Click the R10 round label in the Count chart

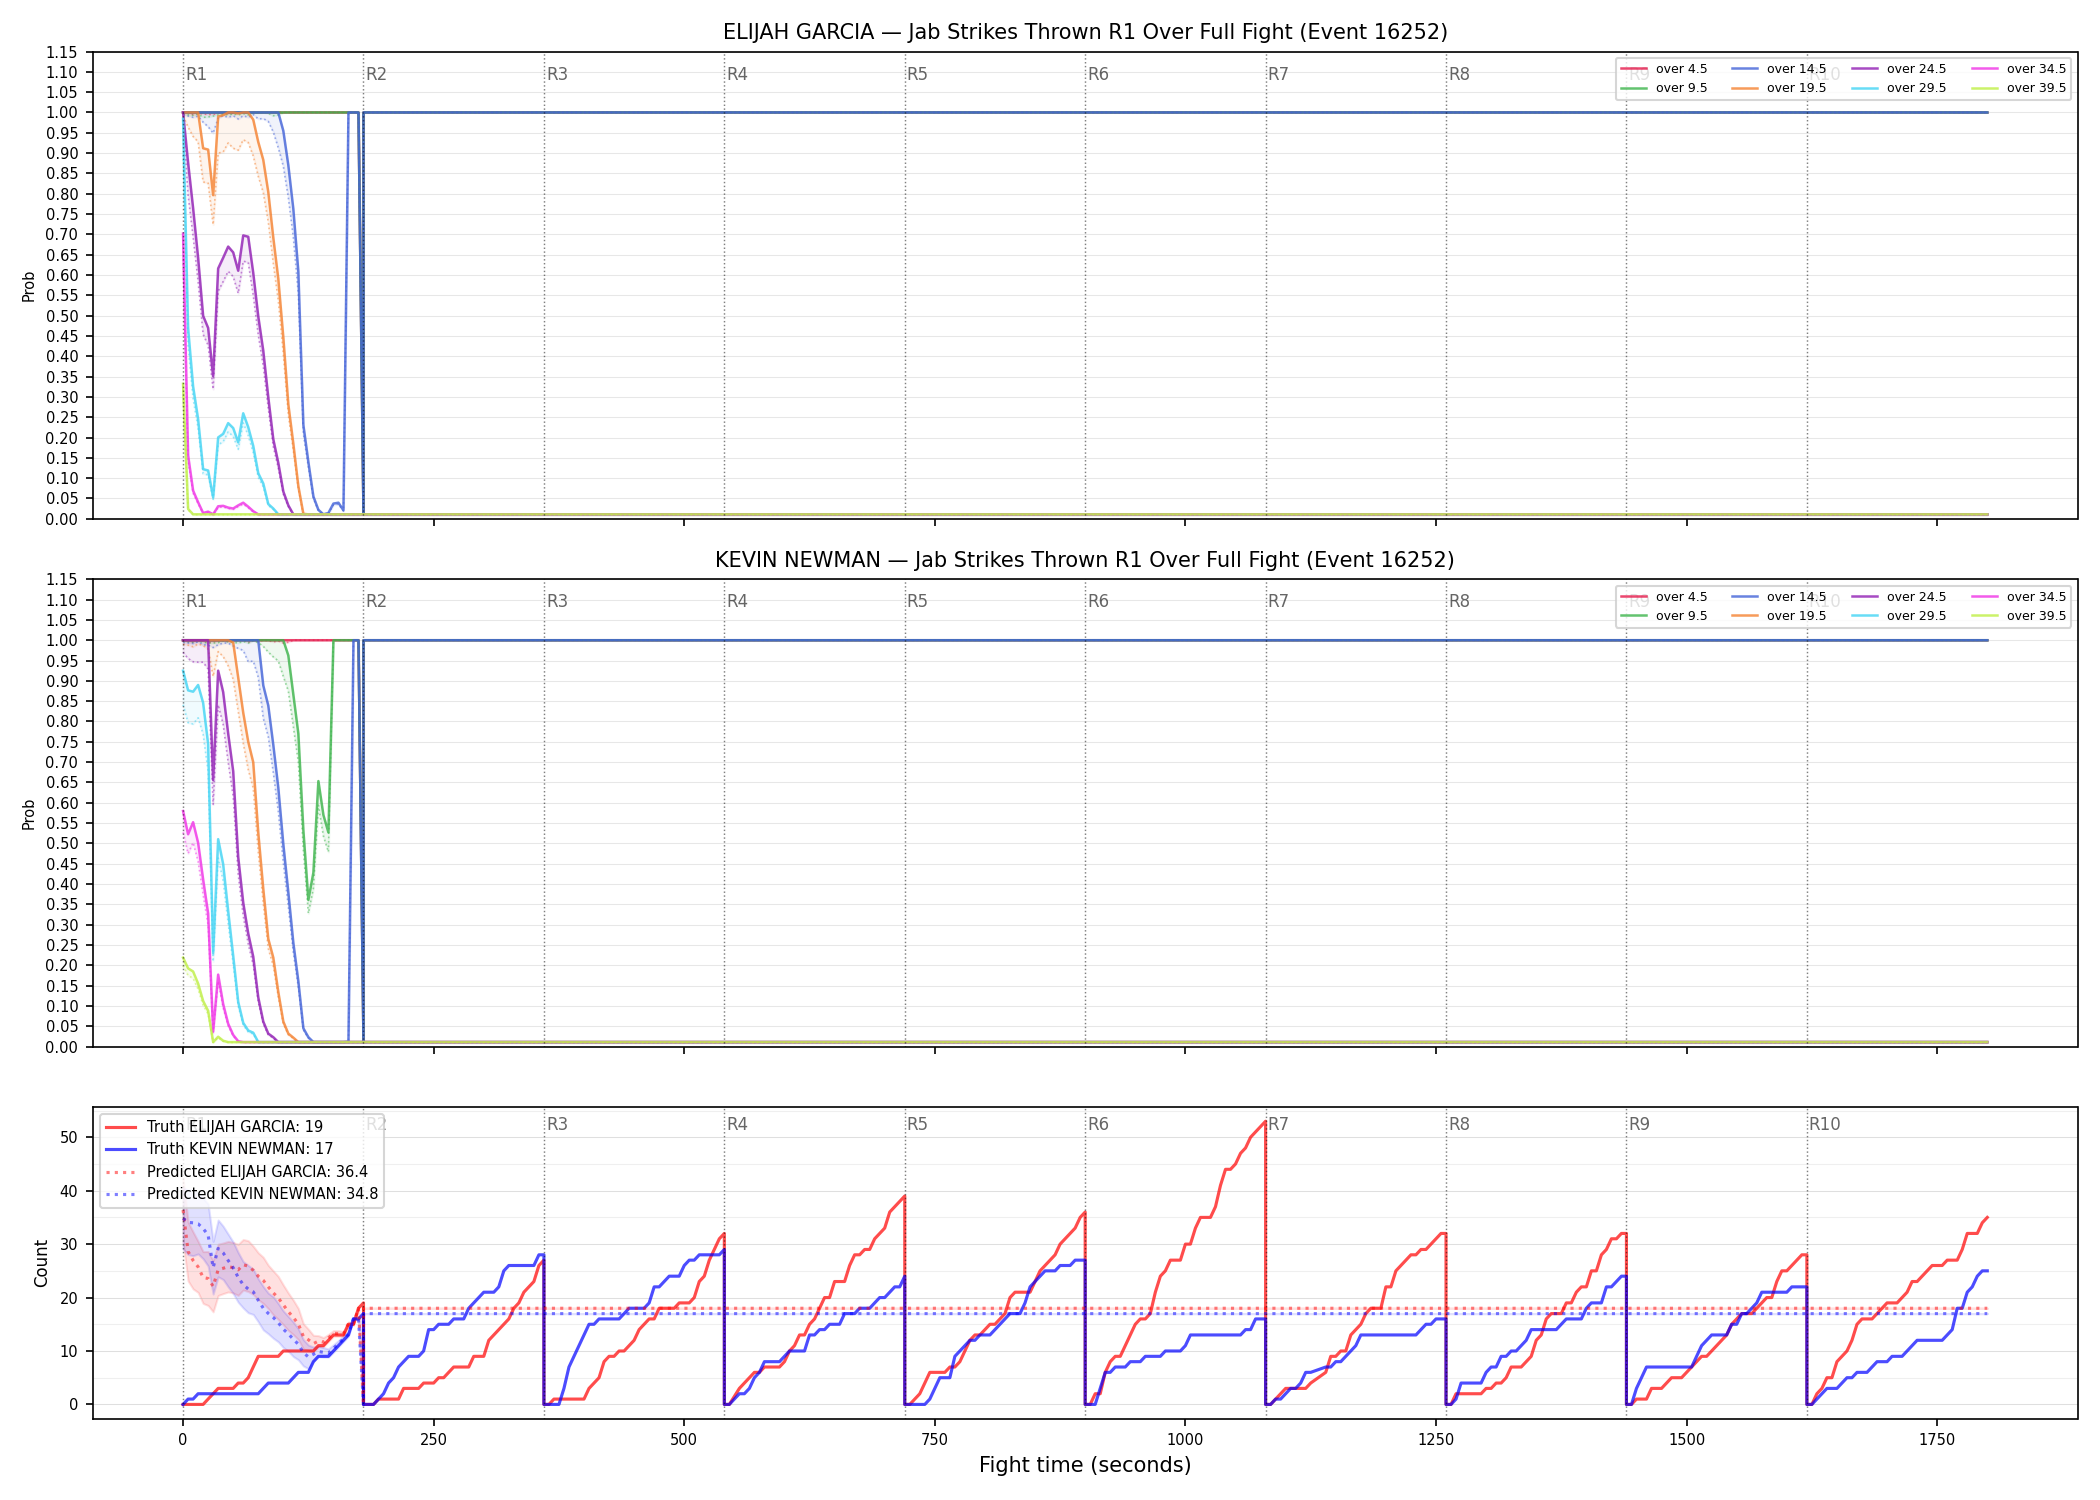1824,1124
